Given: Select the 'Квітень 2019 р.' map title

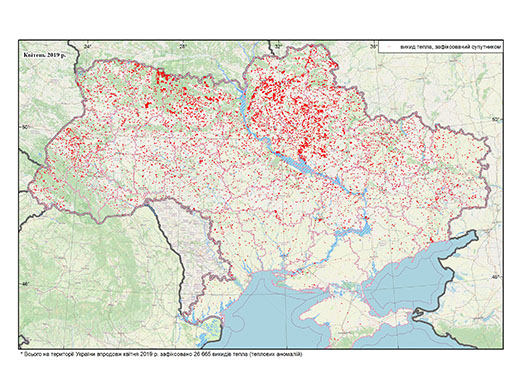Looking at the screenshot, I should pyautogui.click(x=45, y=55).
